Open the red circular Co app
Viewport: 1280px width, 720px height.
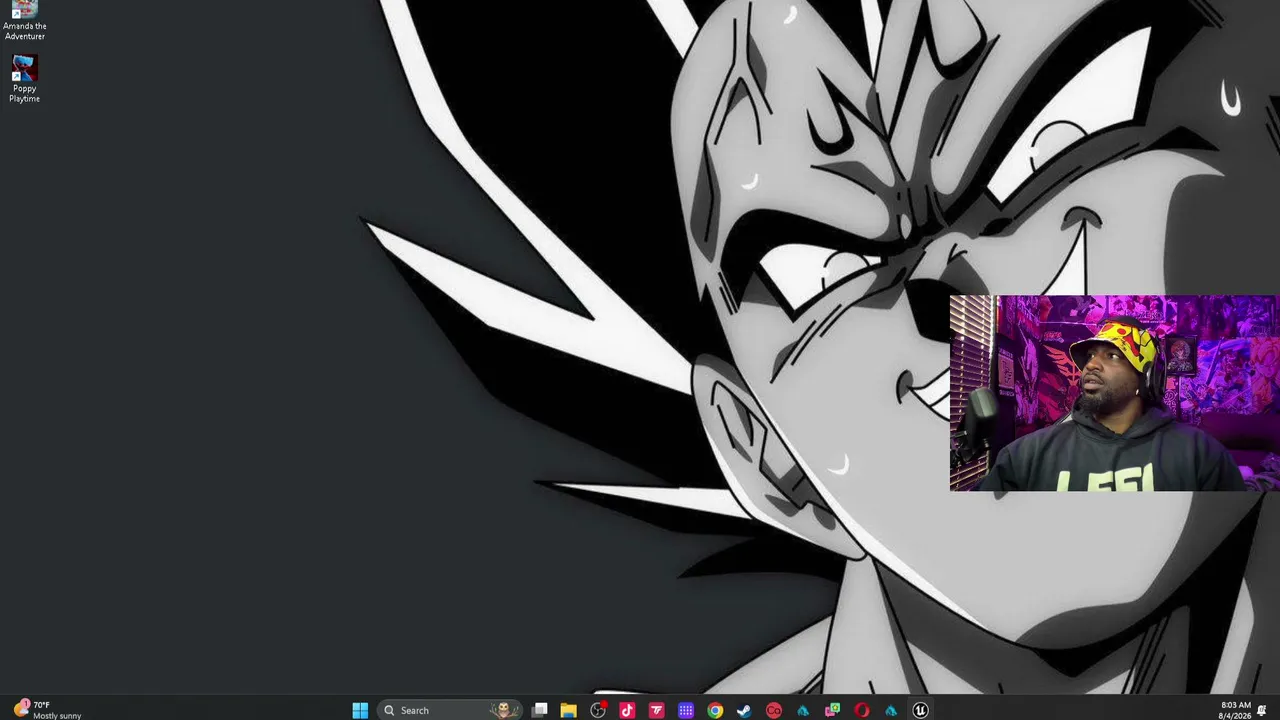(x=773, y=710)
